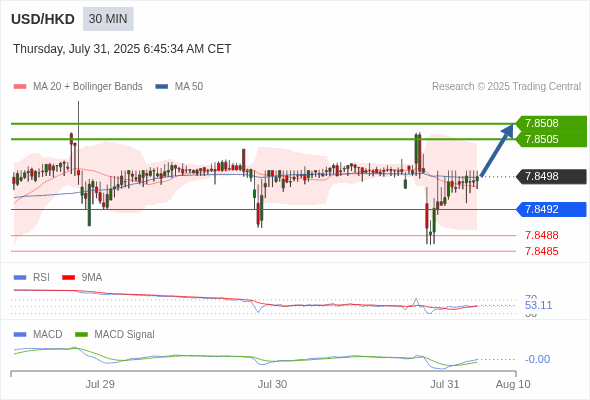Click the 30 MIN timeframe badge
Image resolution: width=590 pixels, height=400 pixels.
pos(108,19)
